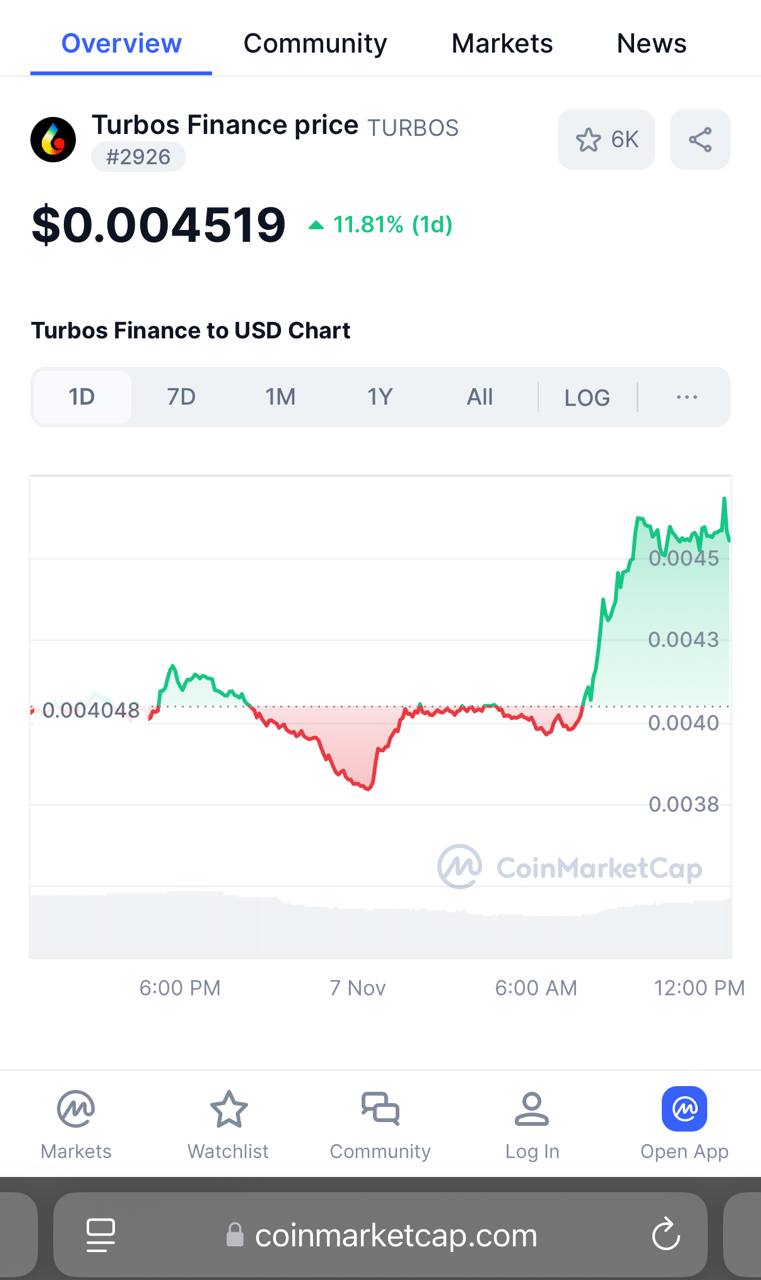Open the browser page options icon
The image size is (761, 1280).
click(101, 1236)
